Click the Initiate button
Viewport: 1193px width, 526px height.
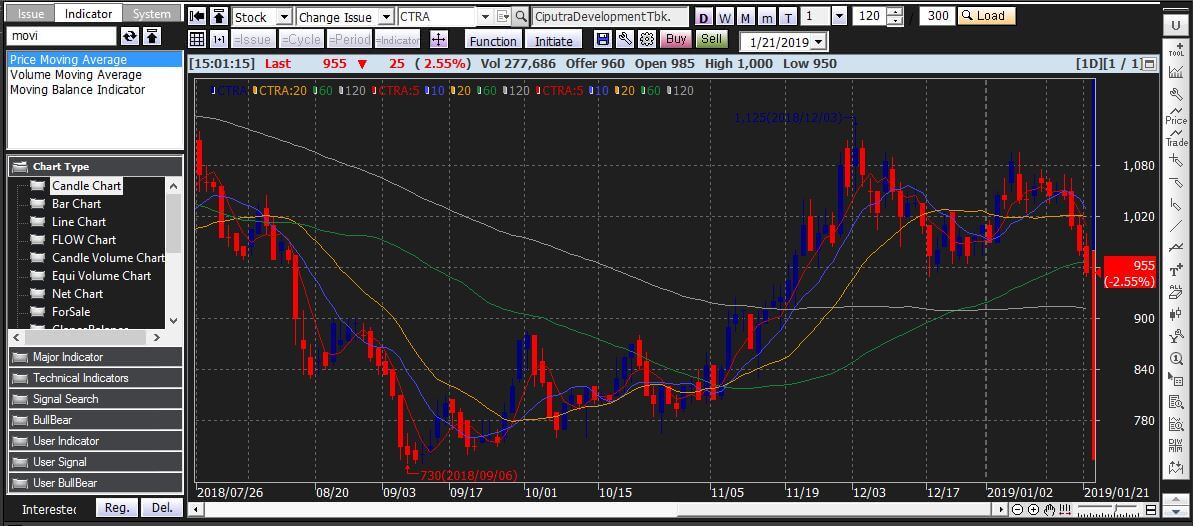click(553, 41)
